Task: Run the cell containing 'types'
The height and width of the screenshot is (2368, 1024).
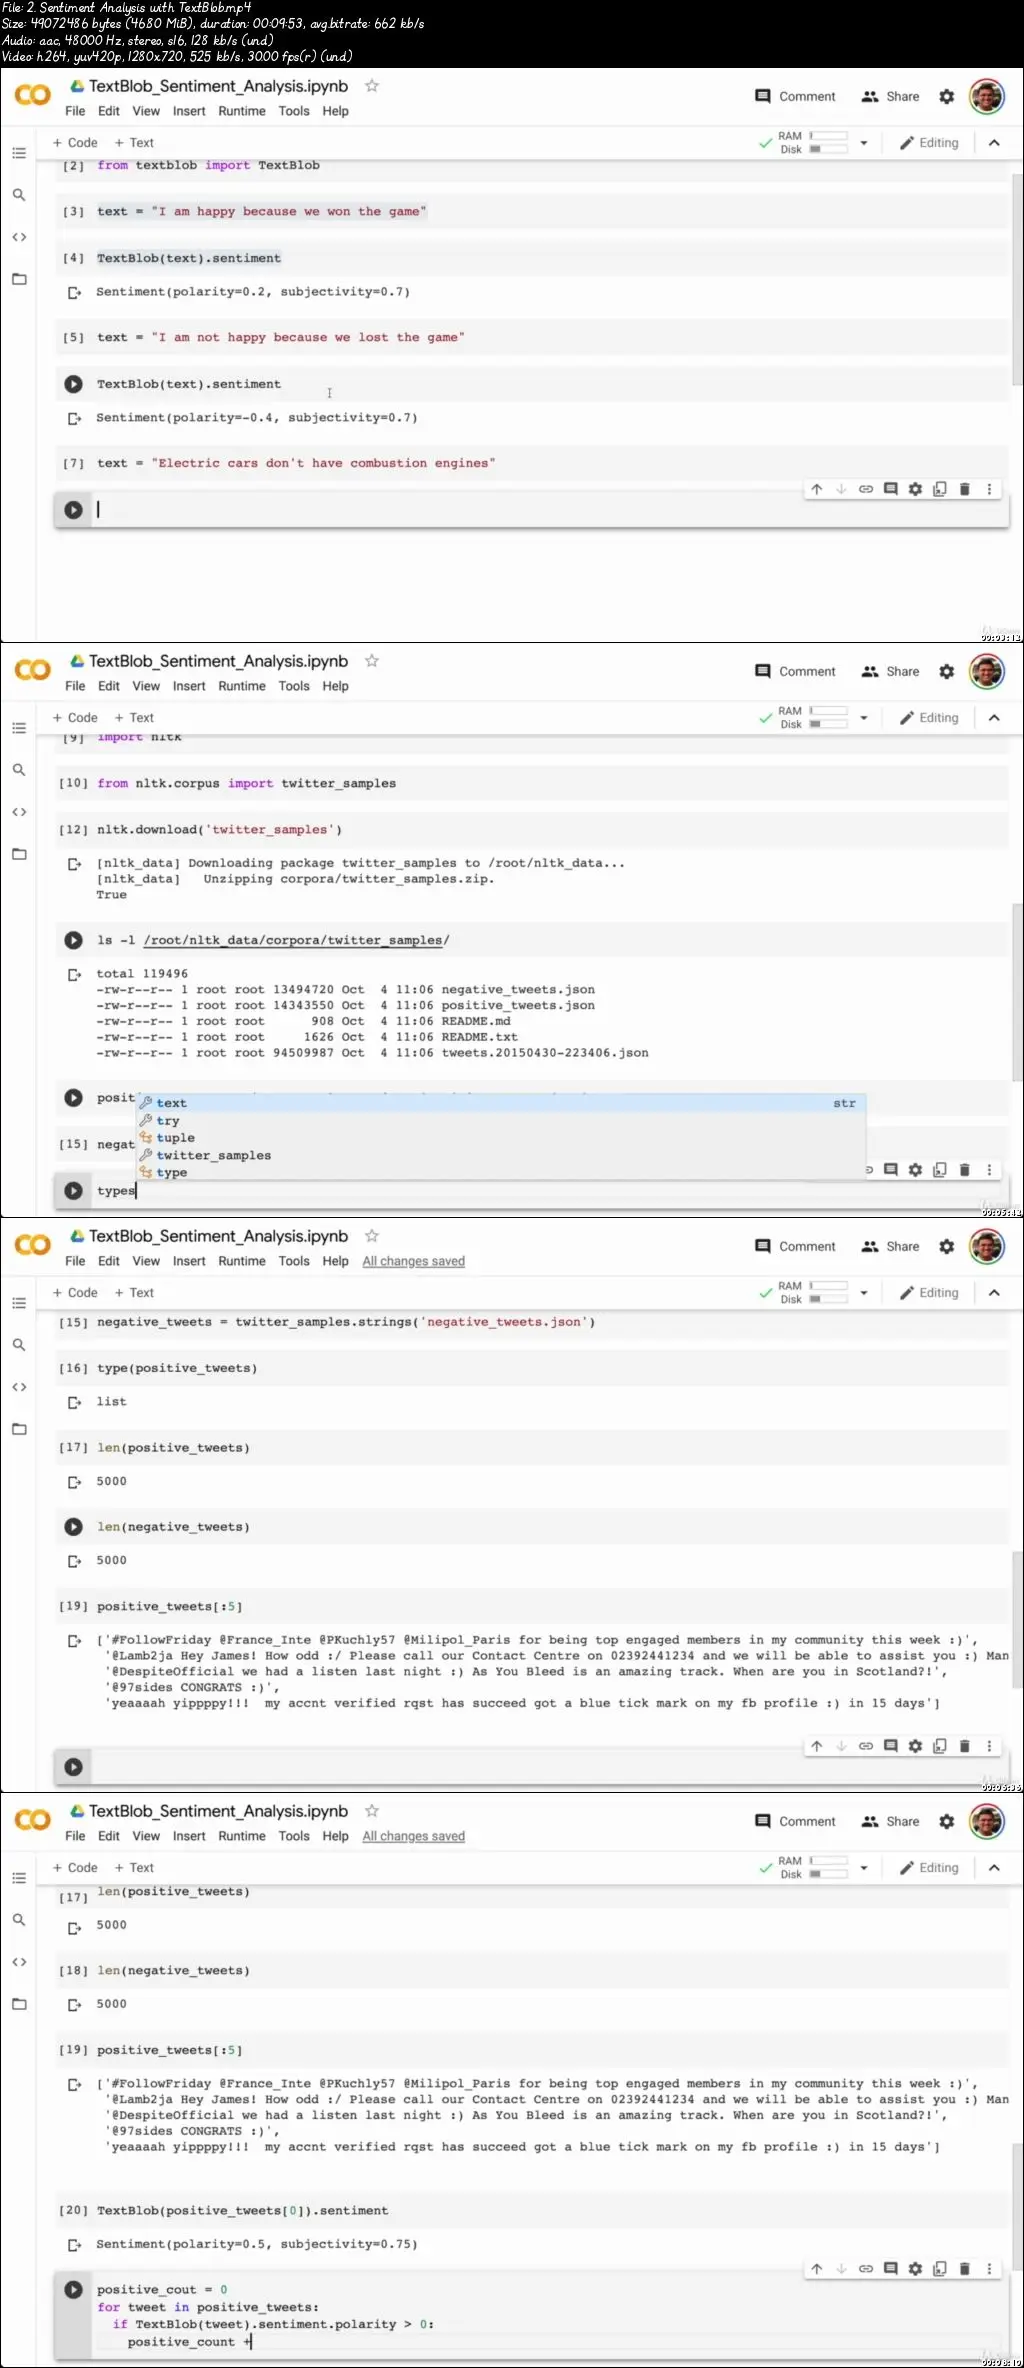Action: (73, 1190)
